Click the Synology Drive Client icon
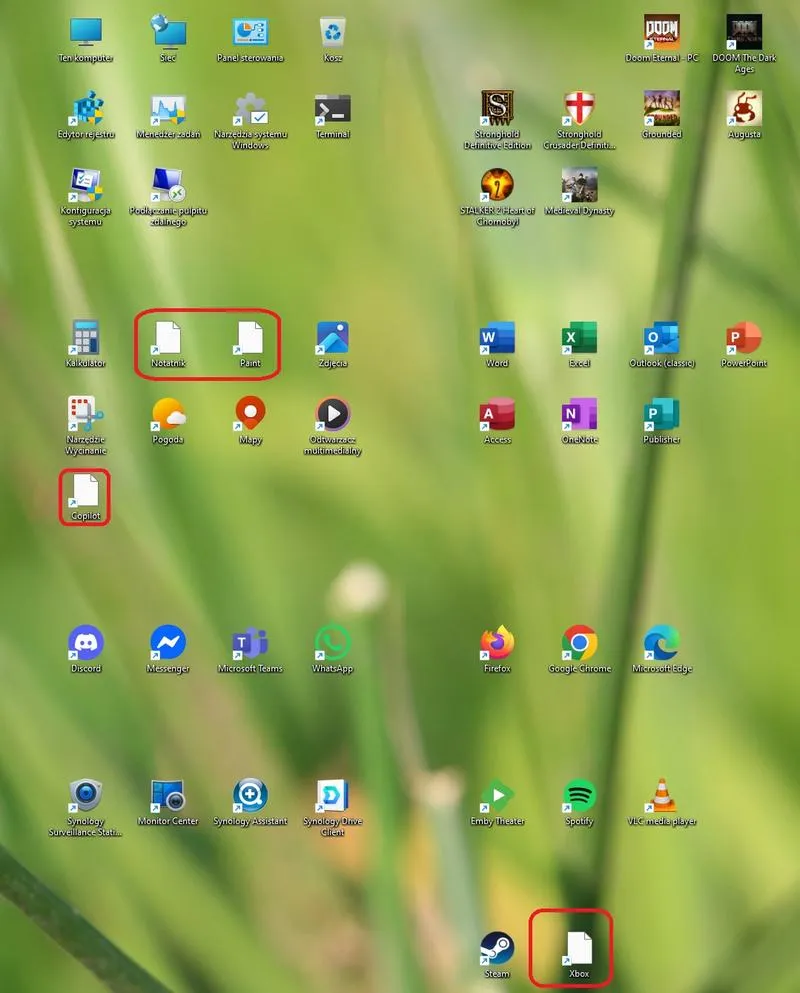This screenshot has width=800, height=993. pos(333,796)
